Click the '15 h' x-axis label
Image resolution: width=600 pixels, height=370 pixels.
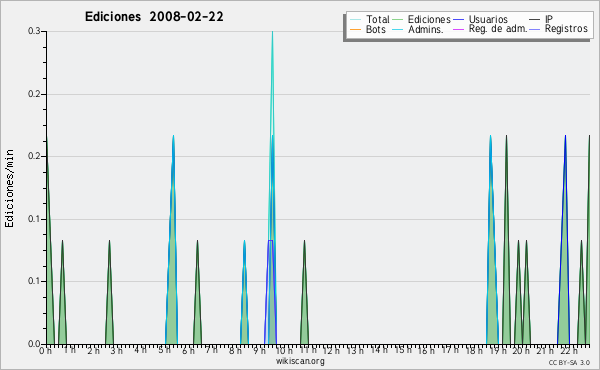(x=403, y=350)
